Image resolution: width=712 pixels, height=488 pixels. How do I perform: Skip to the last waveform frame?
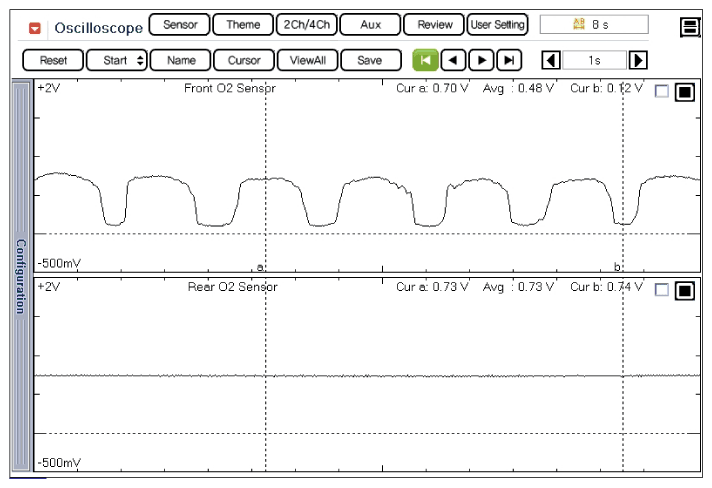(510, 60)
